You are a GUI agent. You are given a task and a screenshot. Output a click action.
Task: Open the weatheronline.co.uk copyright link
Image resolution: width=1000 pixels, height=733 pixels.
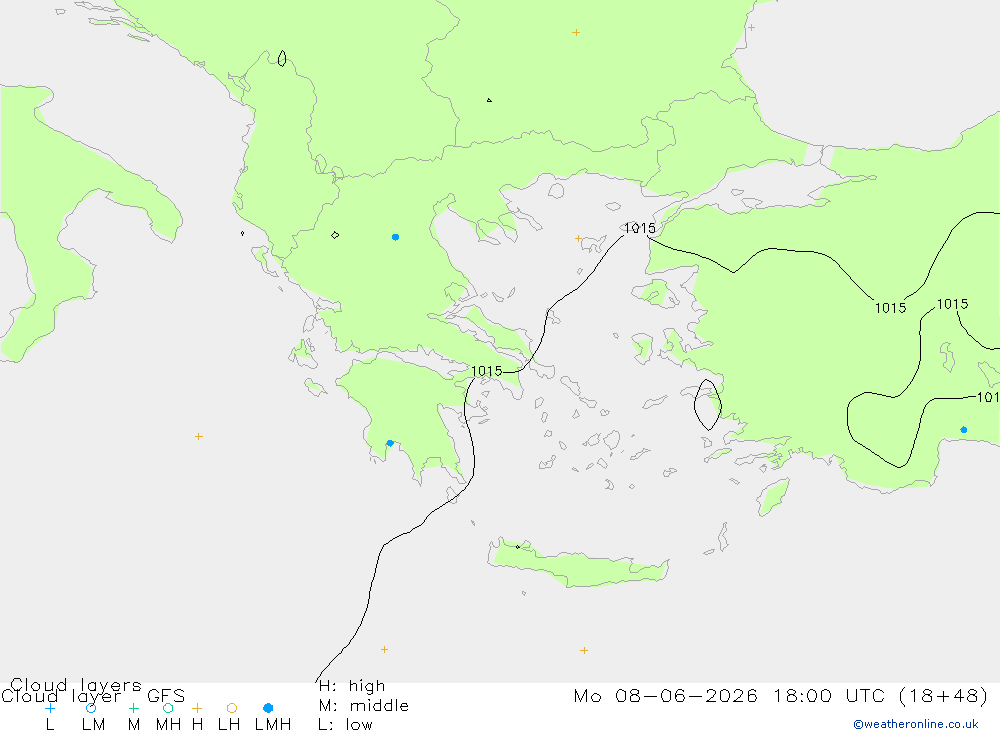point(916,724)
